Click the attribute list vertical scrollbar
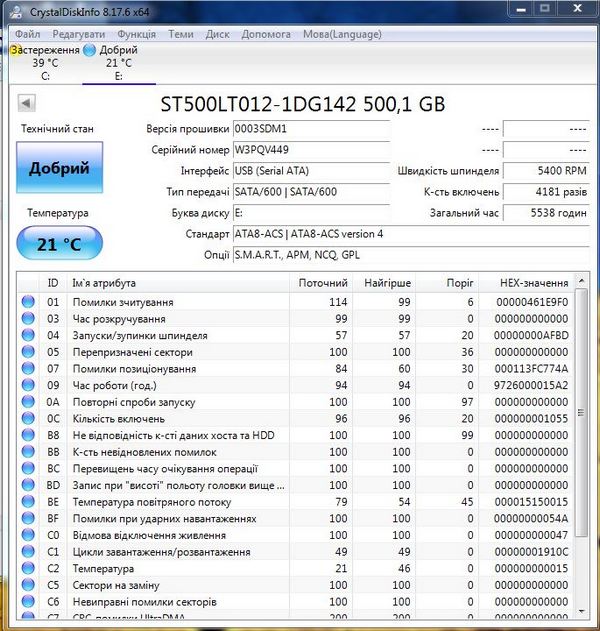The height and width of the screenshot is (631, 600). (x=582, y=450)
